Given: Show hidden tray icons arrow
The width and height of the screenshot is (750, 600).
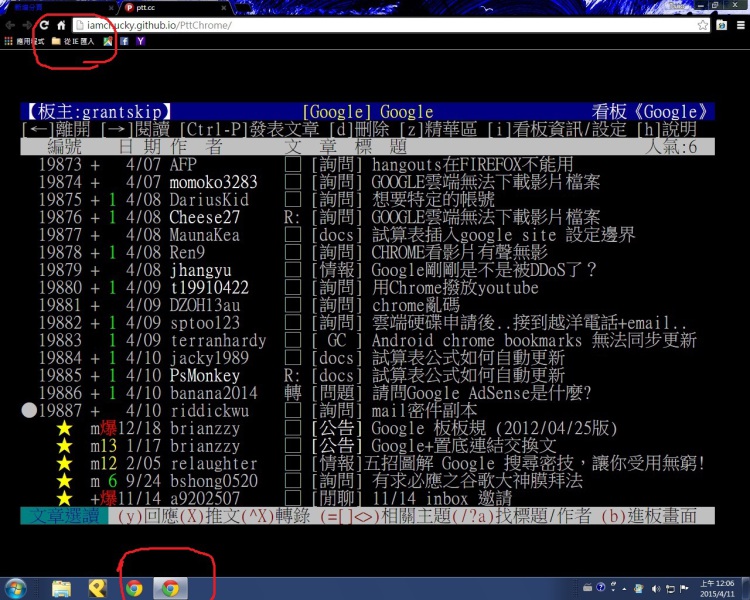Looking at the screenshot, I should click(x=624, y=589).
